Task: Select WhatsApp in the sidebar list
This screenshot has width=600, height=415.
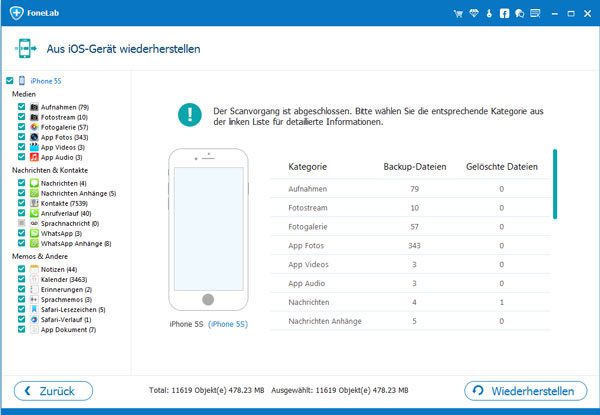Action: tap(59, 233)
